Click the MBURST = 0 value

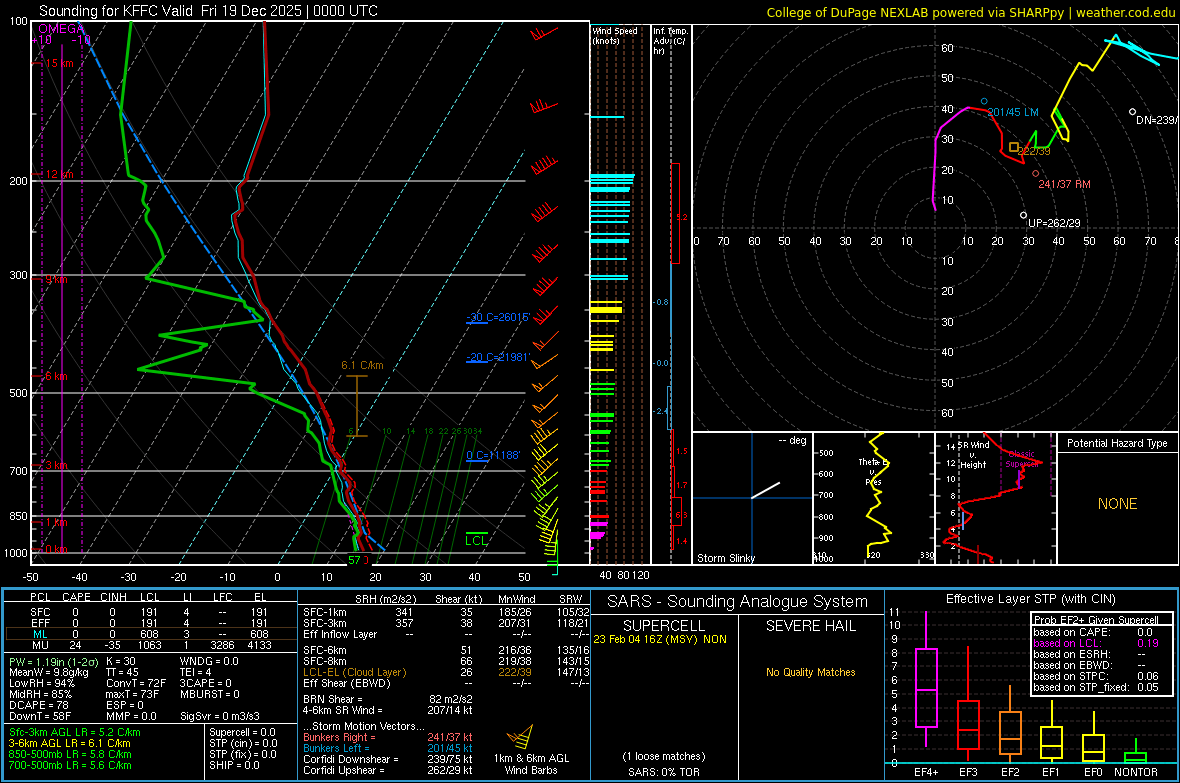[211, 694]
